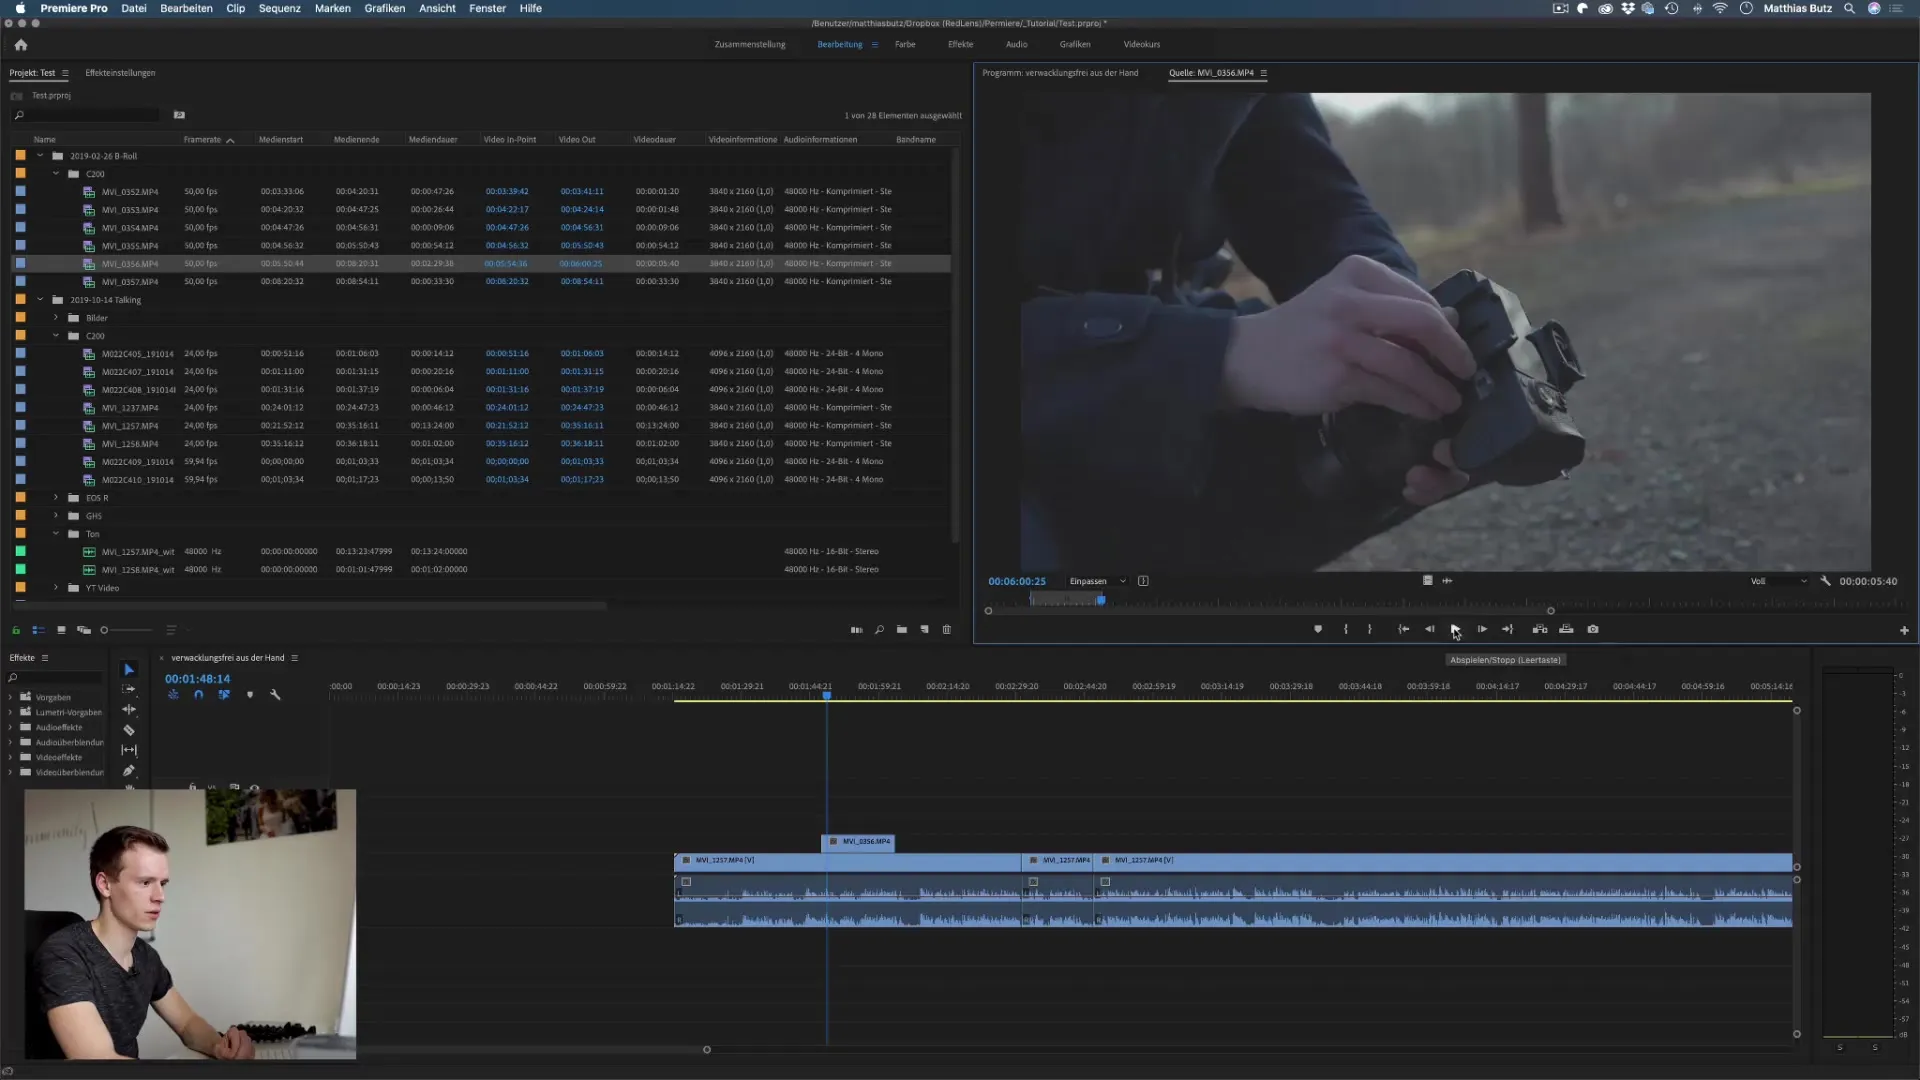
Task: Click the delete trash icon in project panel
Action: 947,630
